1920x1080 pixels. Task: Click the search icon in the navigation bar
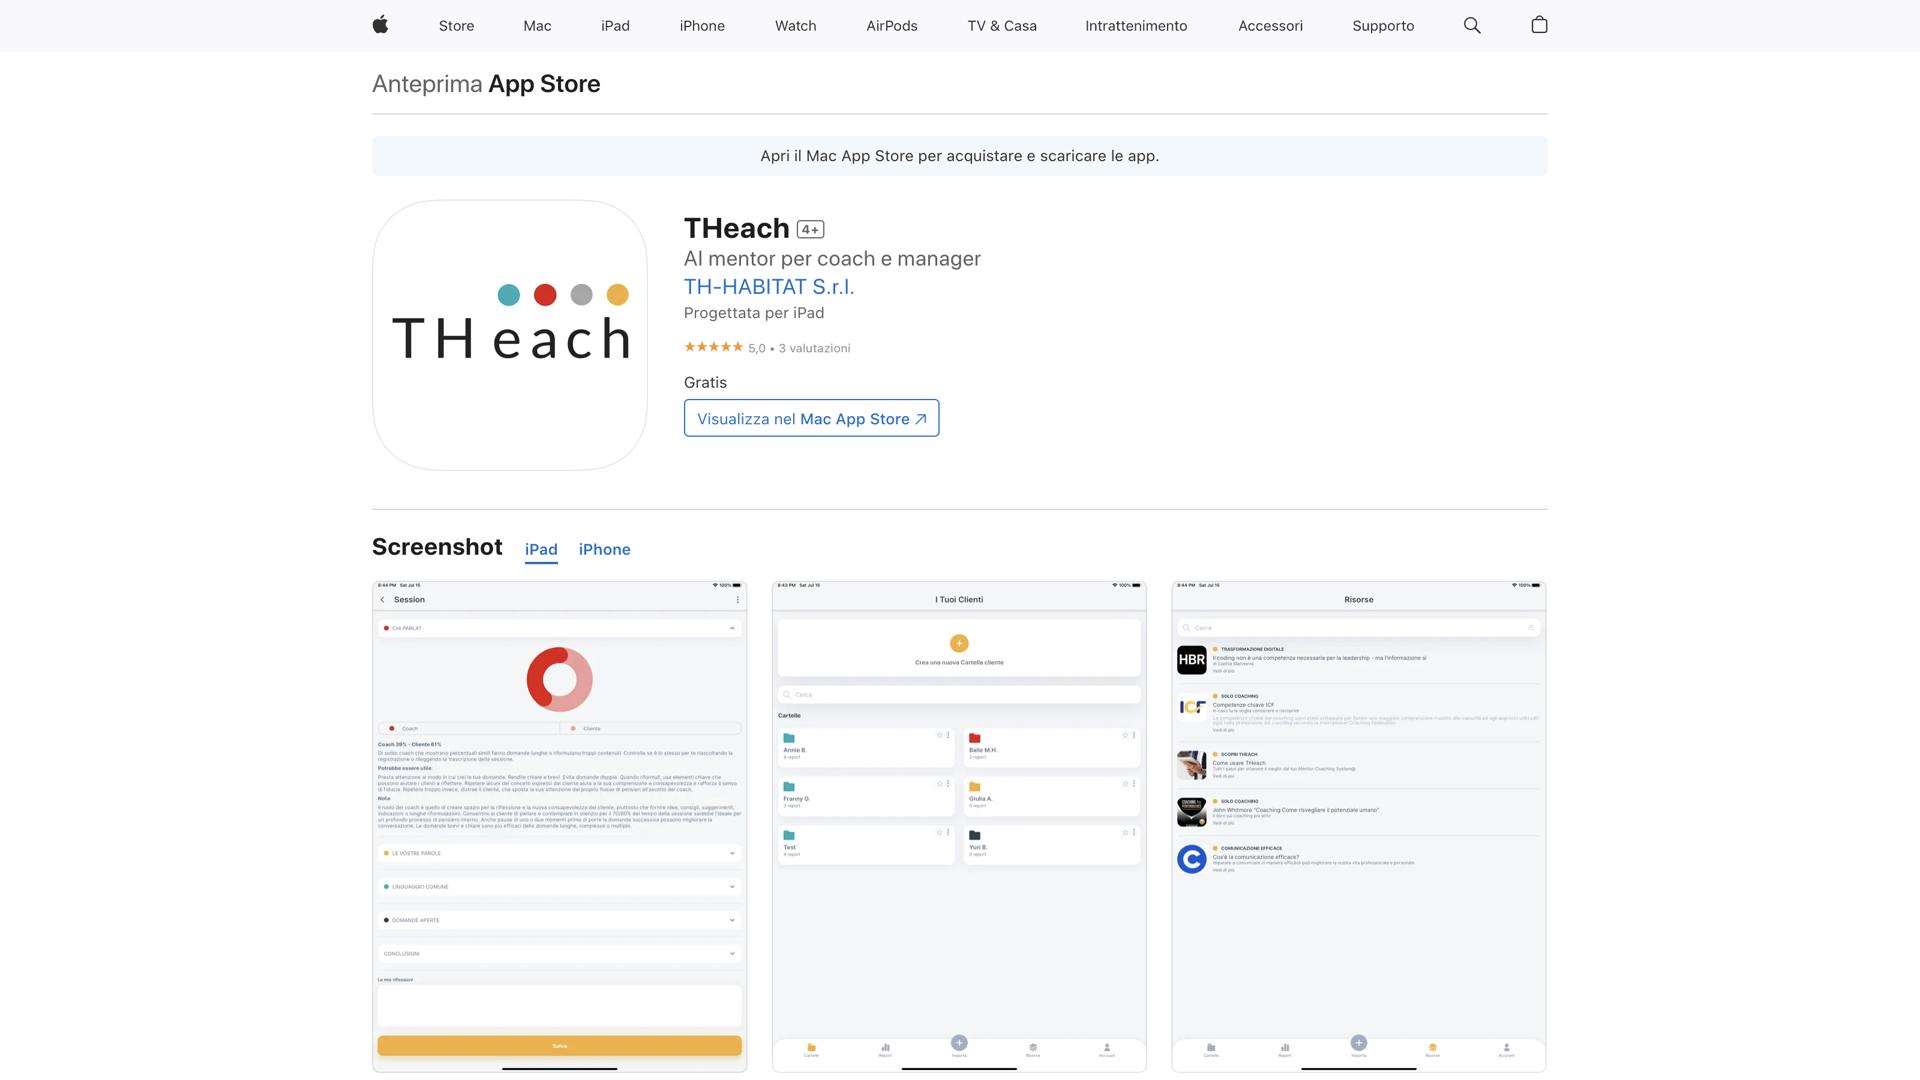pyautogui.click(x=1471, y=25)
